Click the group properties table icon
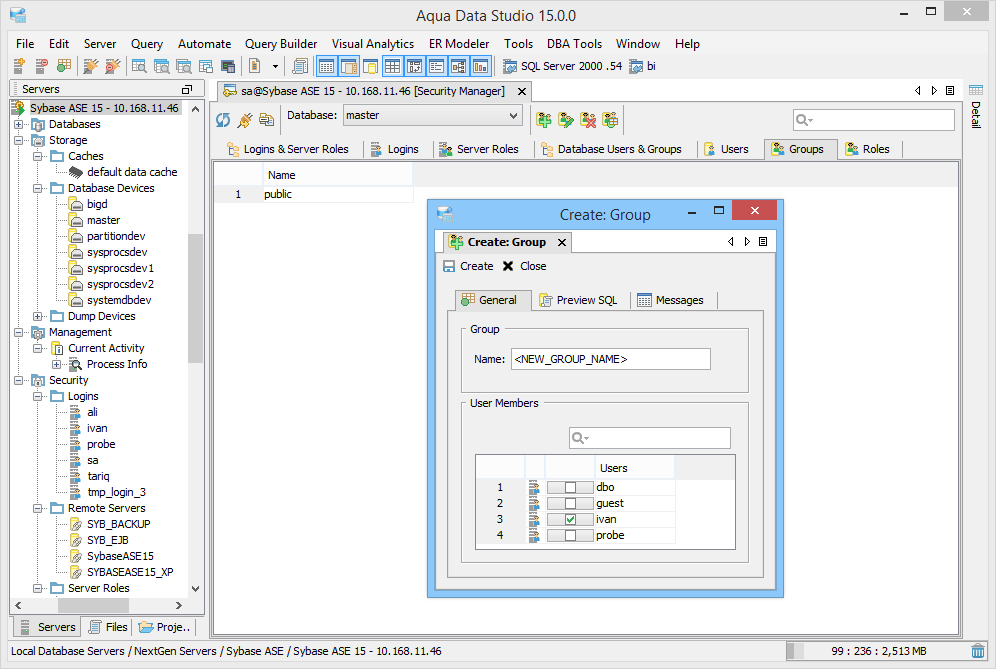This screenshot has height=669, width=996. [610, 119]
